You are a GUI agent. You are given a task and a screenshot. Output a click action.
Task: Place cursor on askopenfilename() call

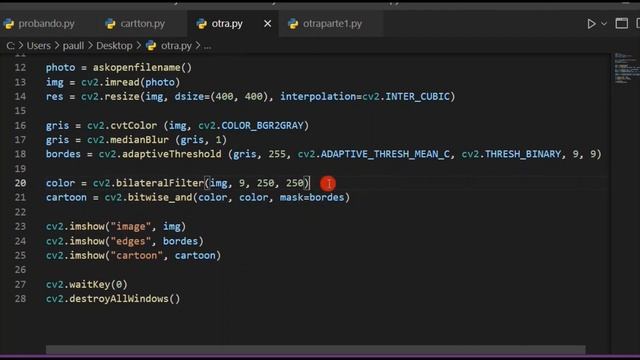[x=142, y=67]
